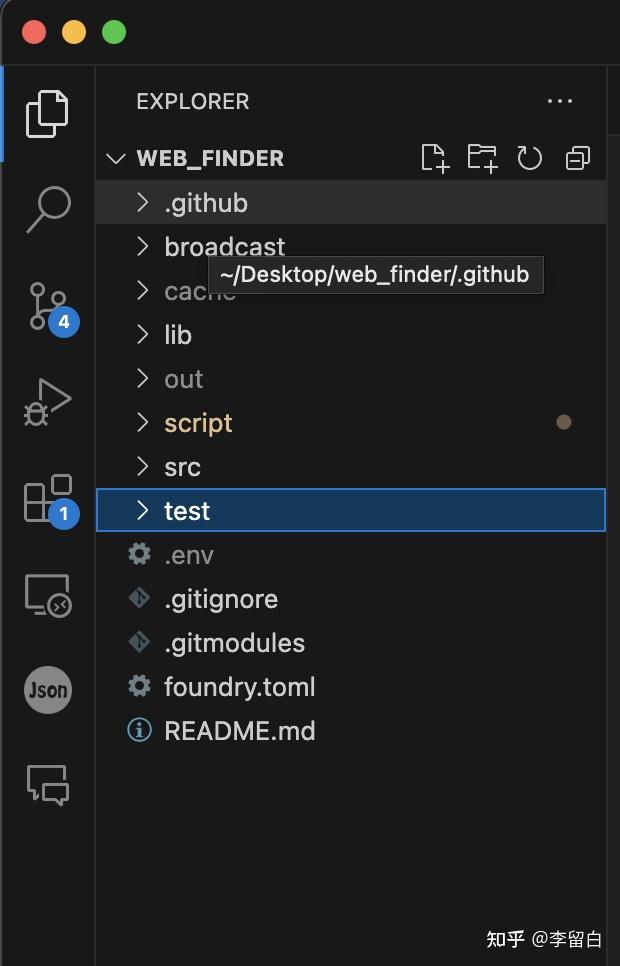Open the Run and Debug view
Viewport: 620px width, 966px height.
(47, 402)
